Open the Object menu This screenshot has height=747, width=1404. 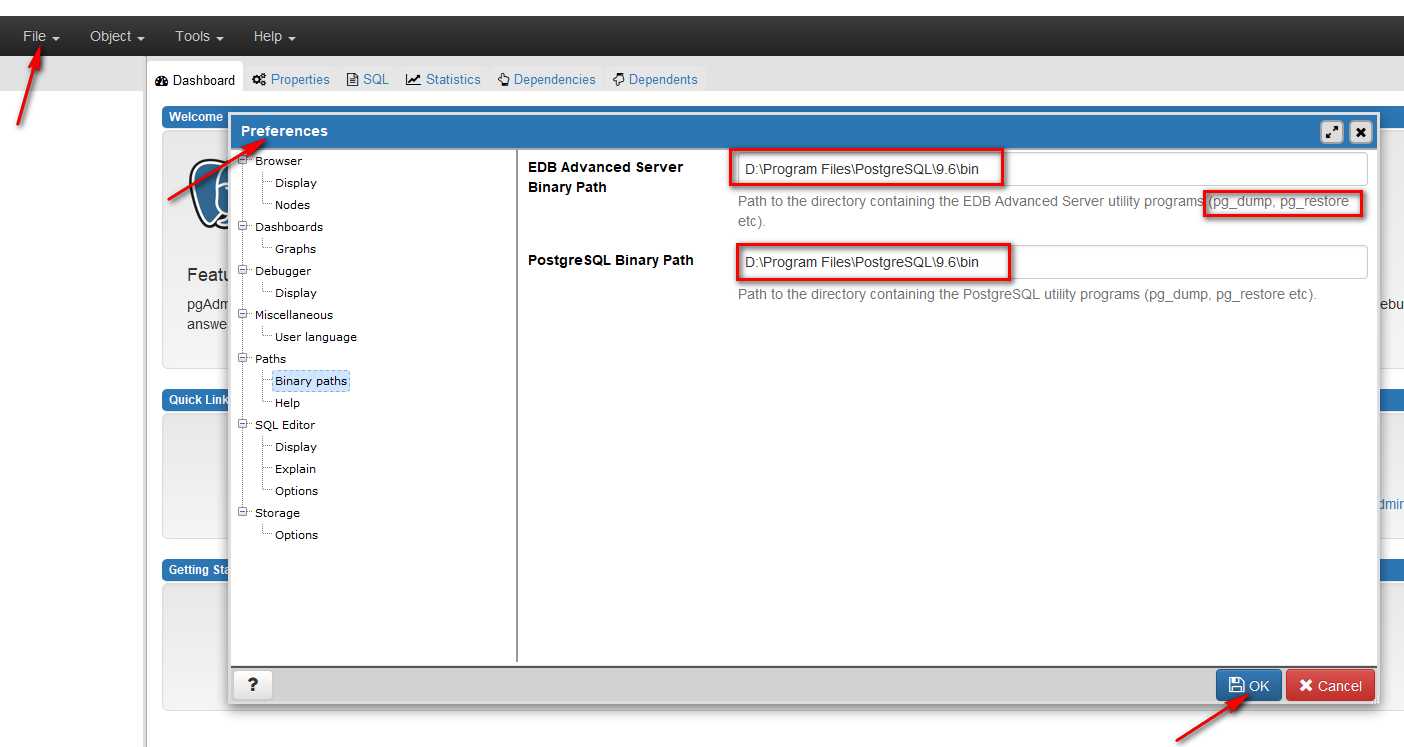click(117, 36)
